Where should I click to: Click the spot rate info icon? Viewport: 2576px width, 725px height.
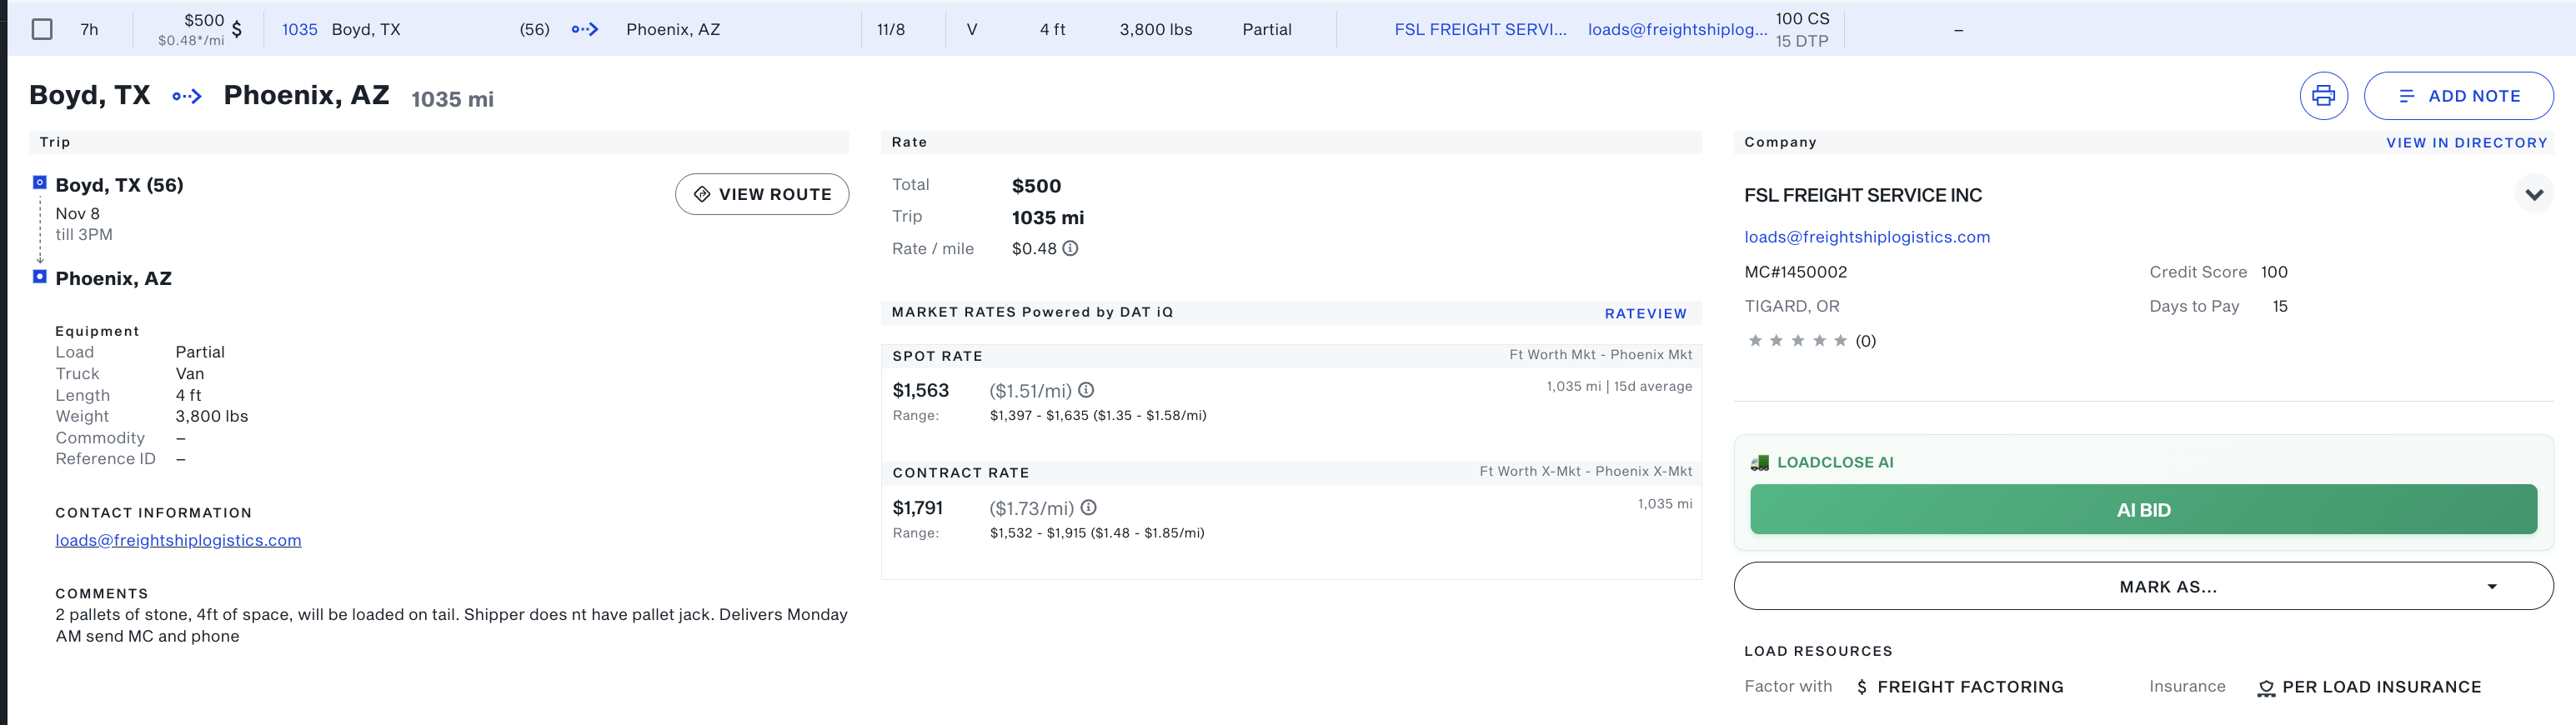pyautogui.click(x=1086, y=390)
